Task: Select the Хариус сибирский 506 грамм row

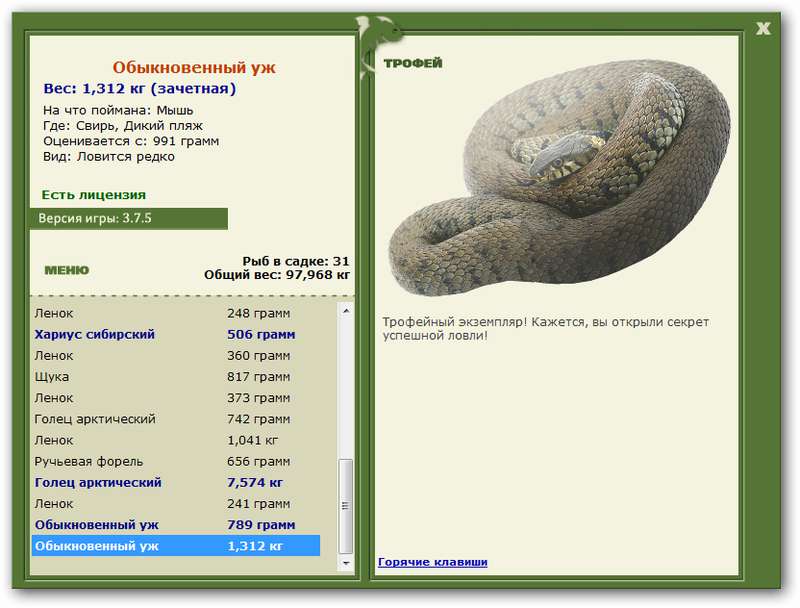Action: (x=177, y=335)
